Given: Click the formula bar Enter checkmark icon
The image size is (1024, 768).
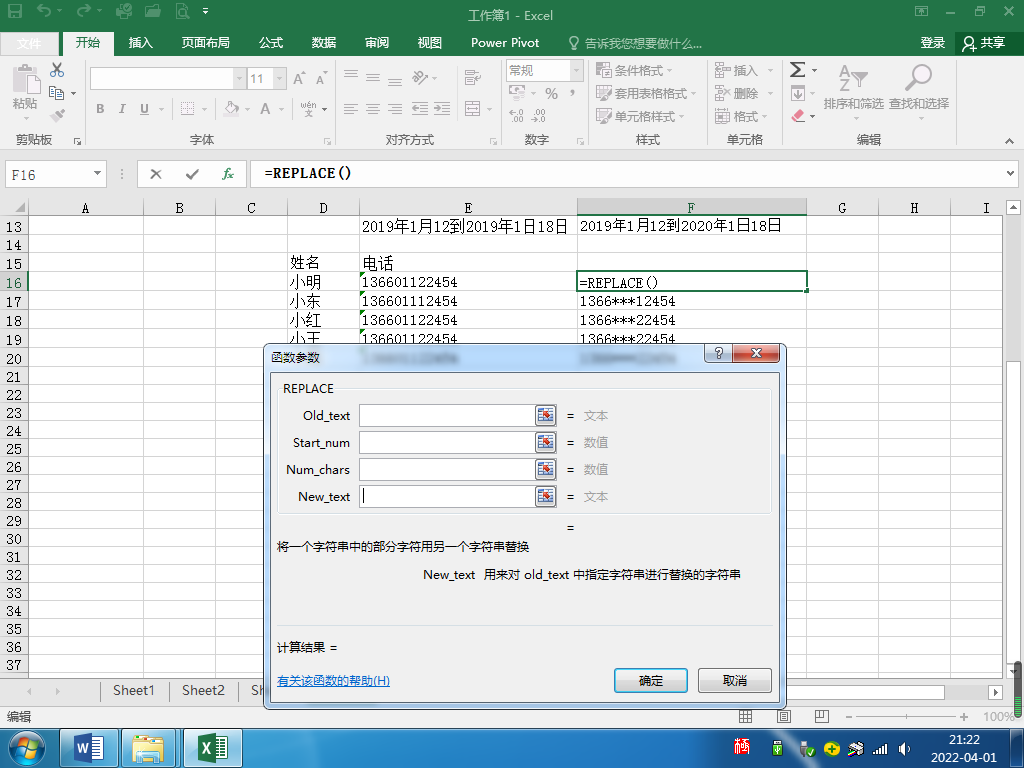Looking at the screenshot, I should coord(192,174).
